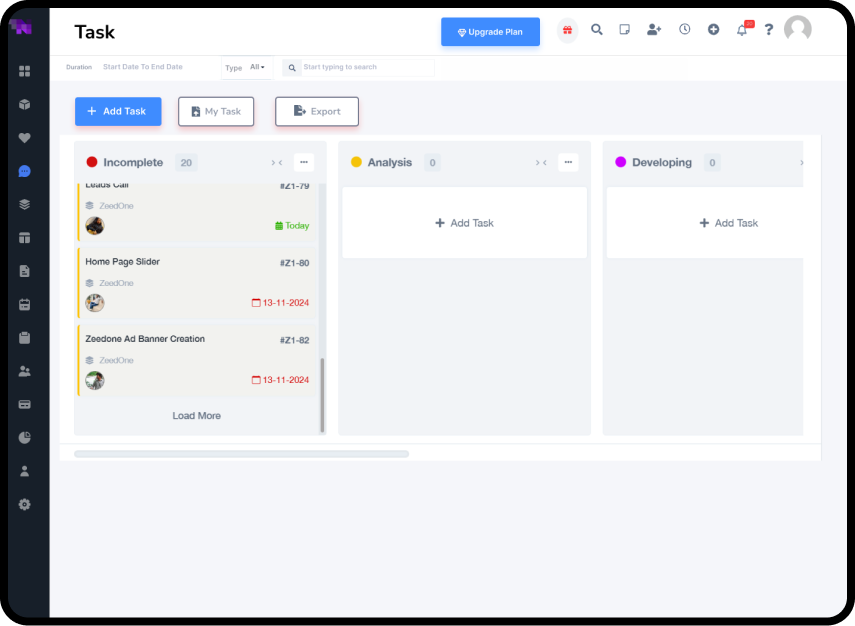Image resolution: width=855 pixels, height=626 pixels.
Task: Click the clipboard icon in sidebar
Action: click(25, 338)
